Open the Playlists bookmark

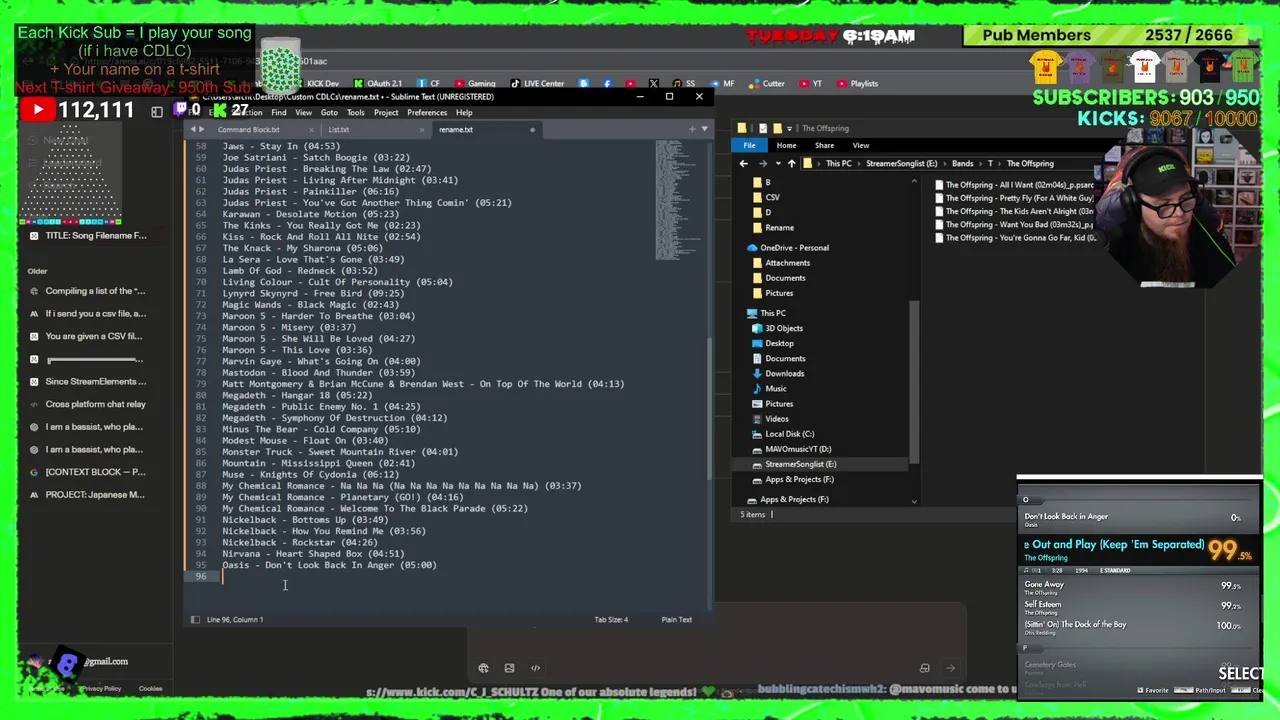coord(857,84)
